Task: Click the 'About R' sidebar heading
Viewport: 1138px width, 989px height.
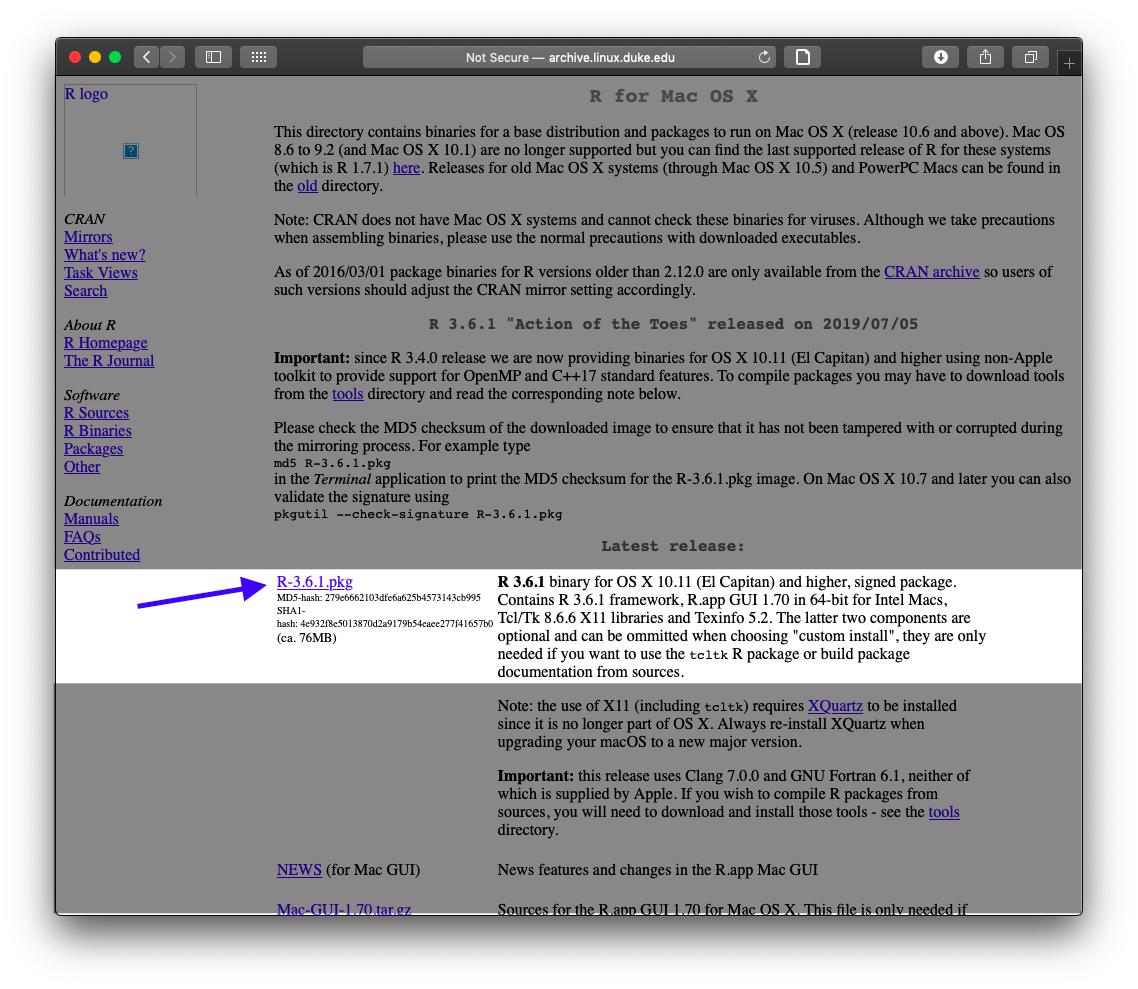Action: (x=89, y=325)
